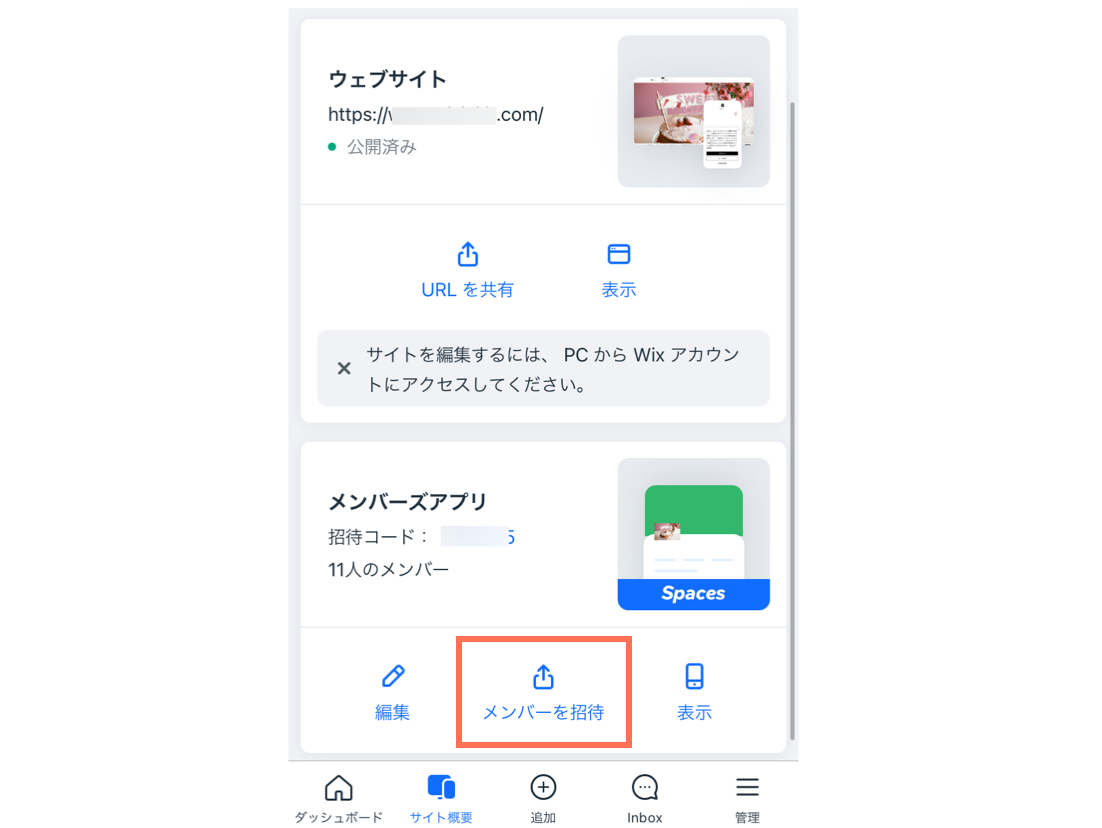Tap the メンバーを招待 label text

(543, 712)
